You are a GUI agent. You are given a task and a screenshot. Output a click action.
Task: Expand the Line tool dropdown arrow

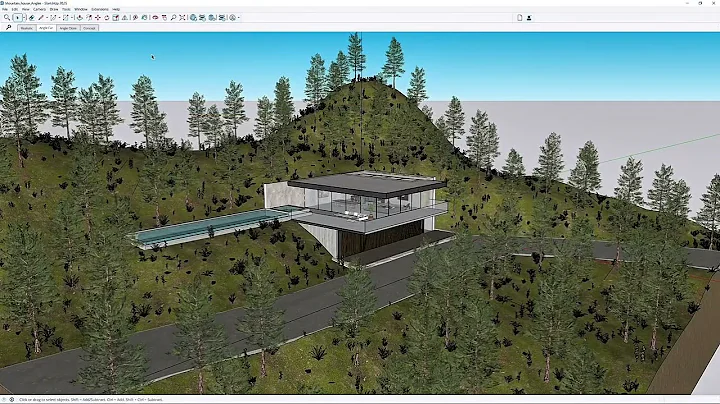point(47,17)
